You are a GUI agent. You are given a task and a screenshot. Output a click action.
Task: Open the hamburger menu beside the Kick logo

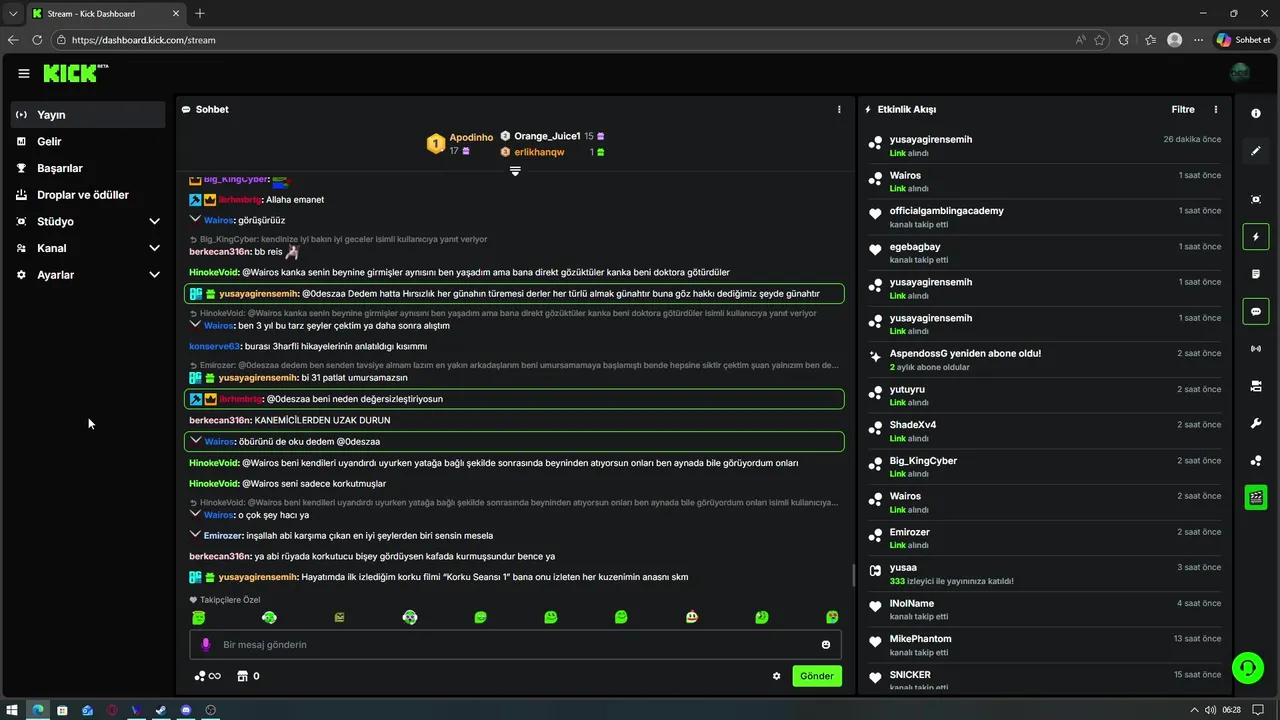23,73
